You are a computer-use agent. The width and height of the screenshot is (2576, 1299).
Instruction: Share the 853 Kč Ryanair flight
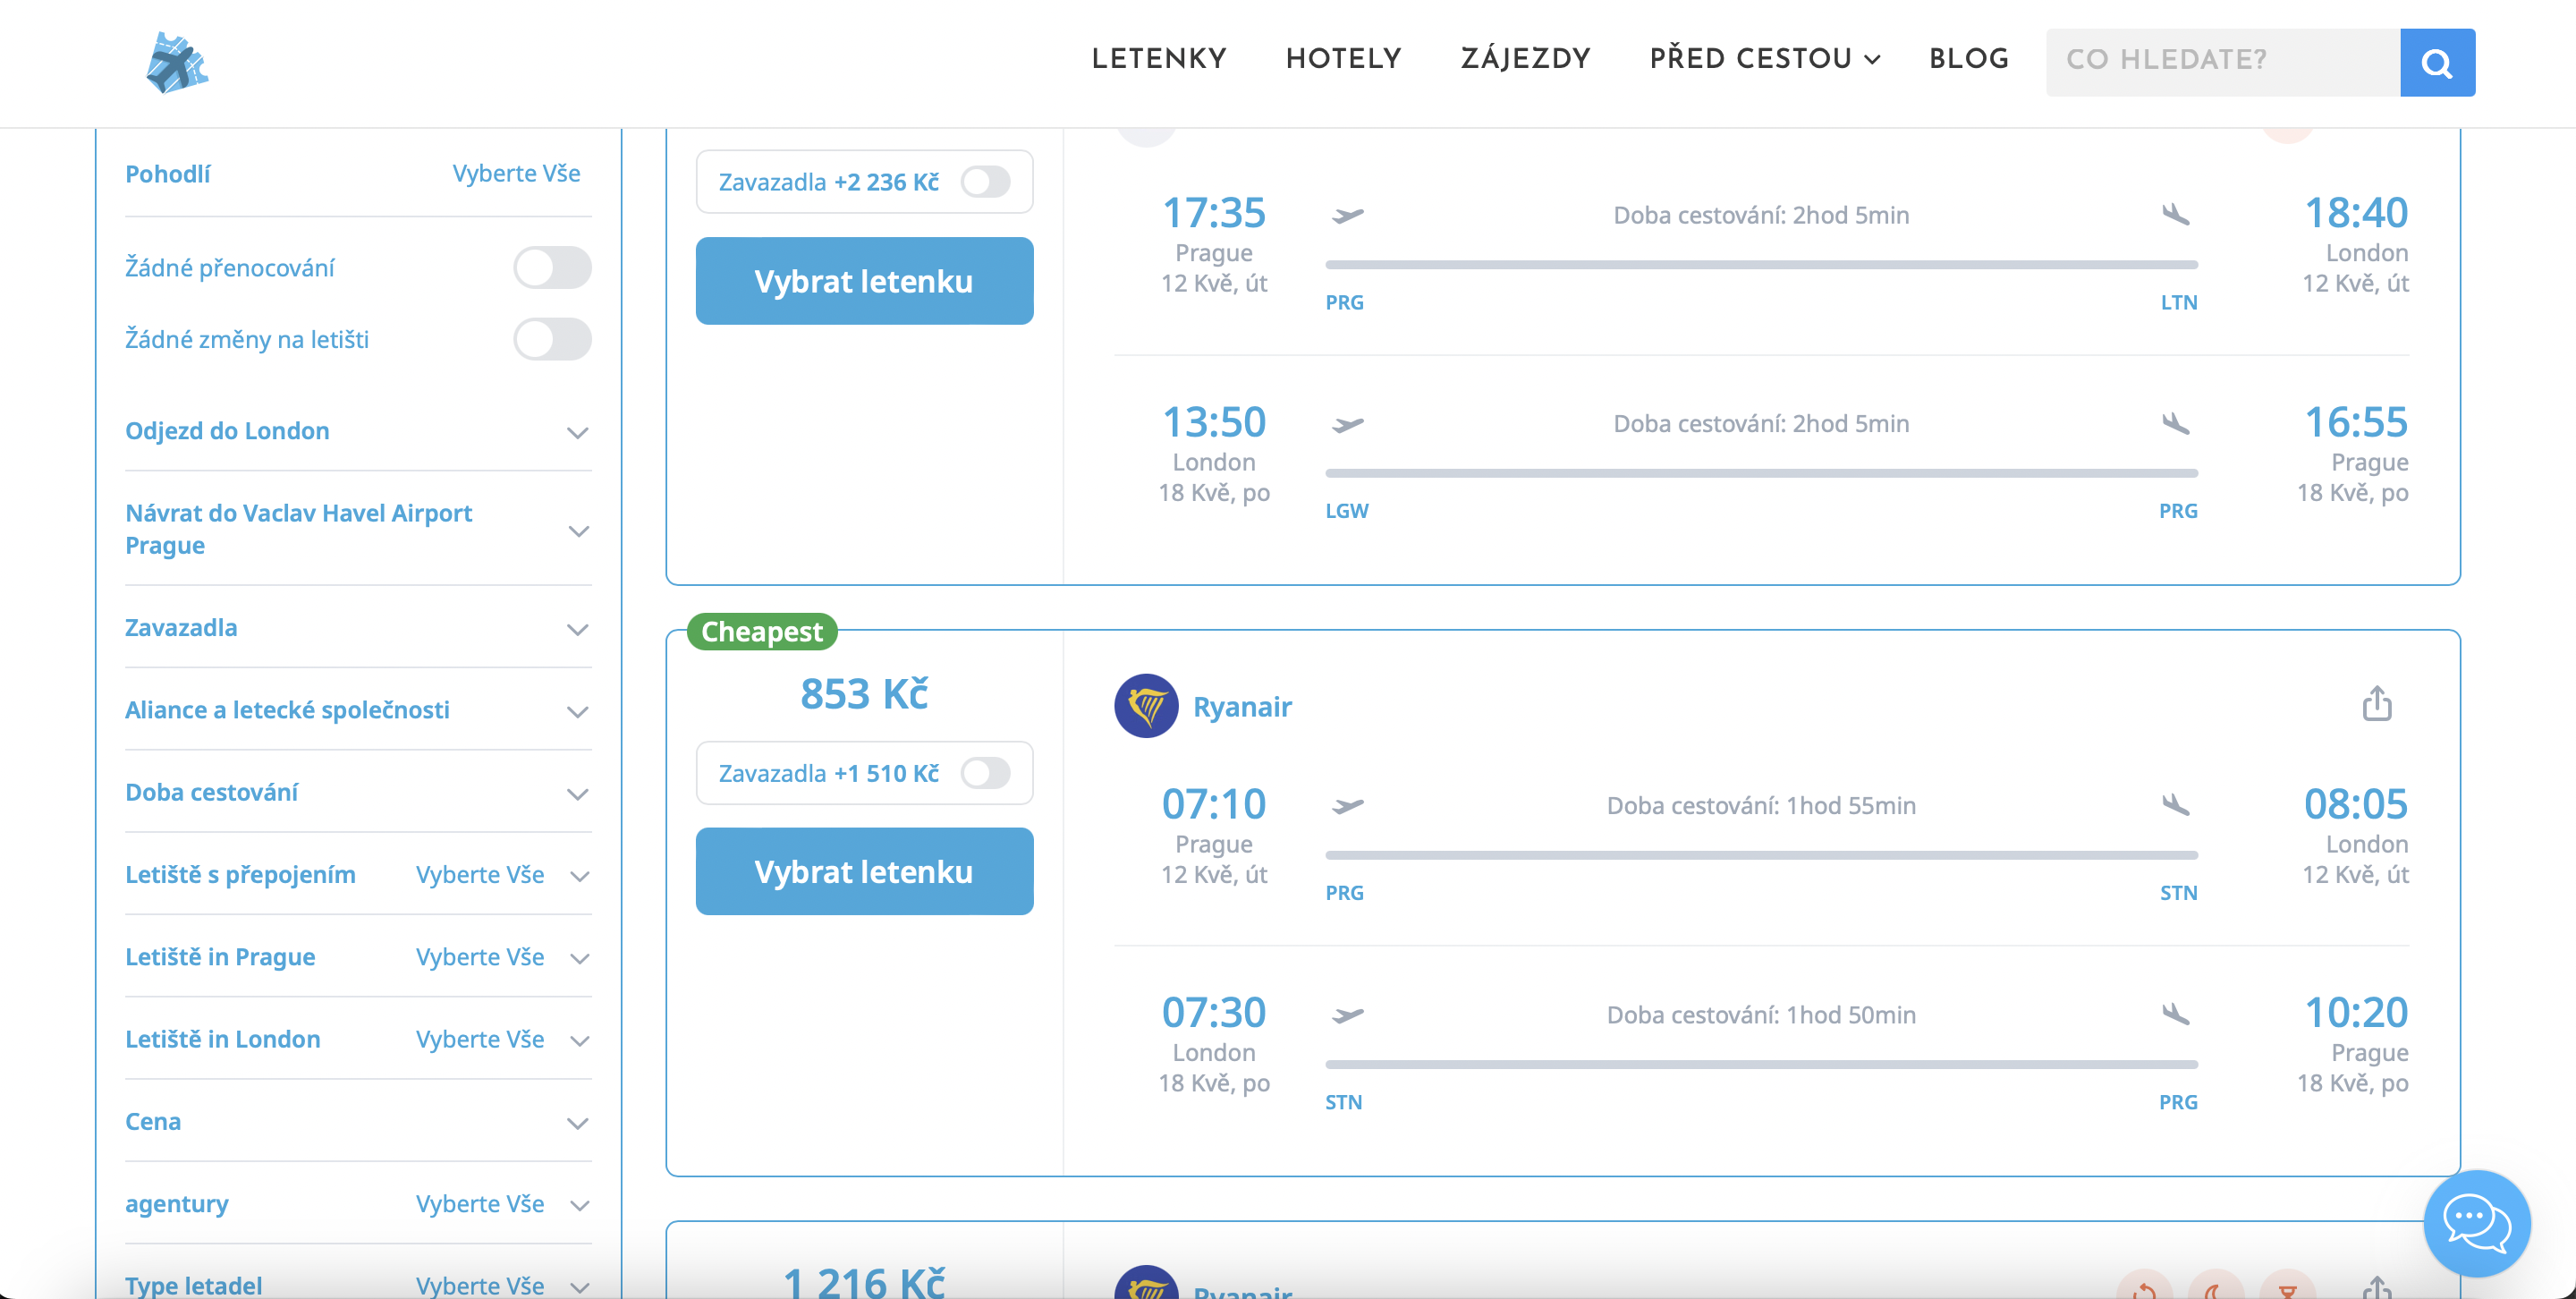(x=2376, y=704)
